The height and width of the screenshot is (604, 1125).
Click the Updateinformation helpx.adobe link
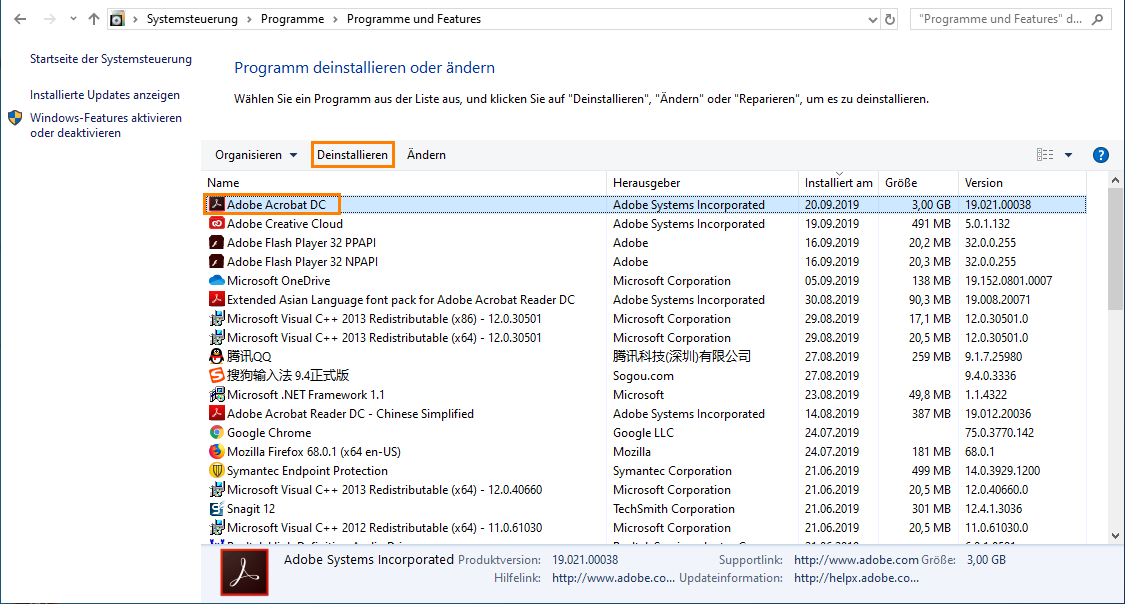(857, 578)
